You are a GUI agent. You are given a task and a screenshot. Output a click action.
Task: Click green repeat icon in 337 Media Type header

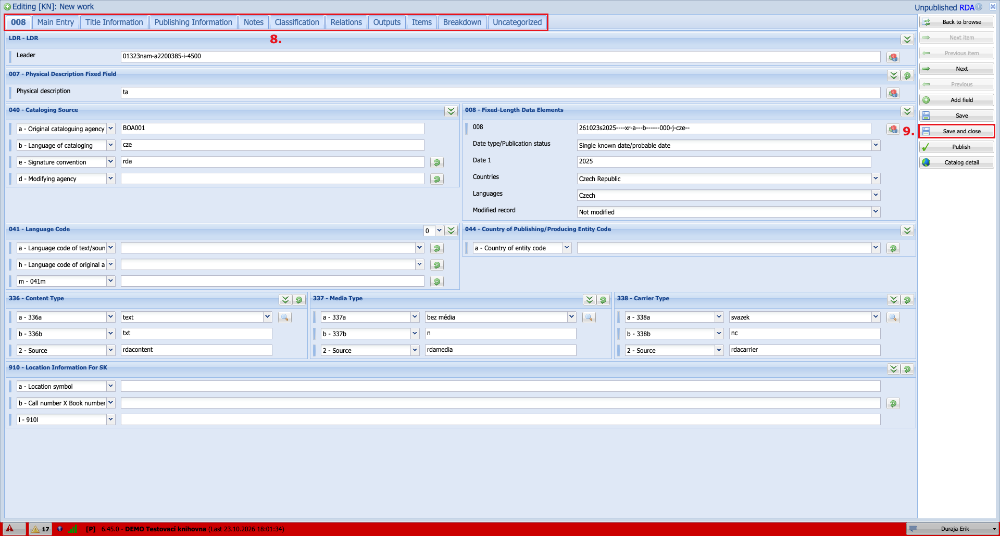603,299
